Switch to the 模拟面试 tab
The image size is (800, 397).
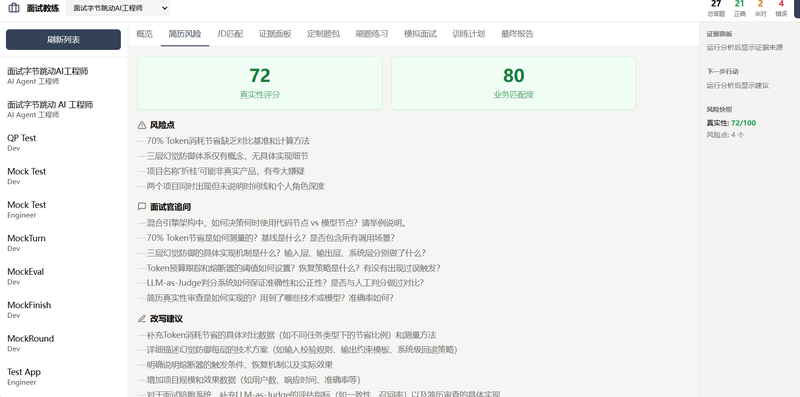(x=420, y=34)
